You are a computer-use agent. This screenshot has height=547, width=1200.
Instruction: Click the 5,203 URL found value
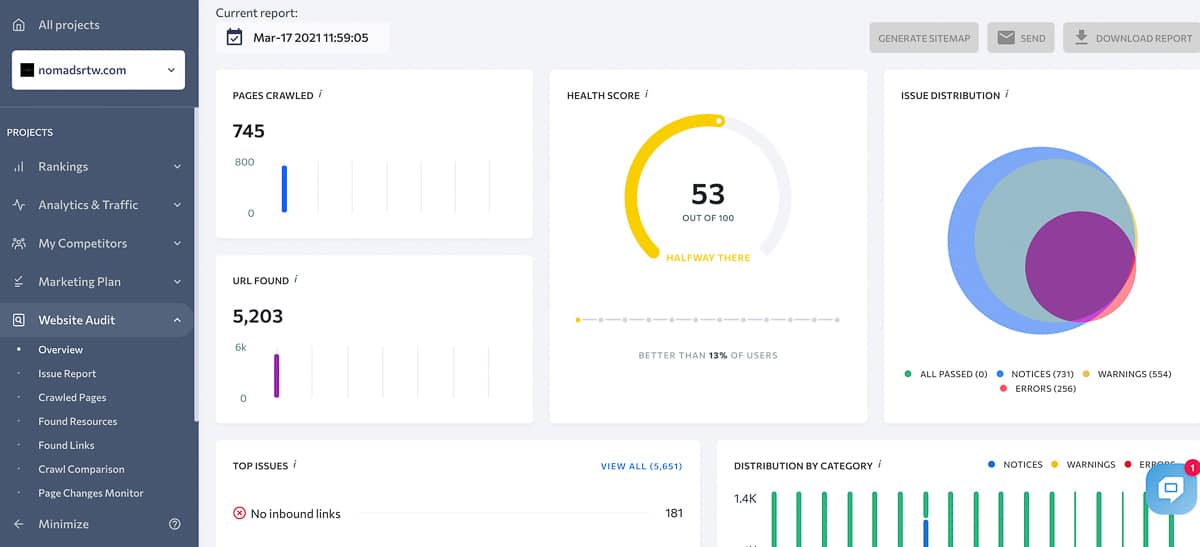[258, 316]
